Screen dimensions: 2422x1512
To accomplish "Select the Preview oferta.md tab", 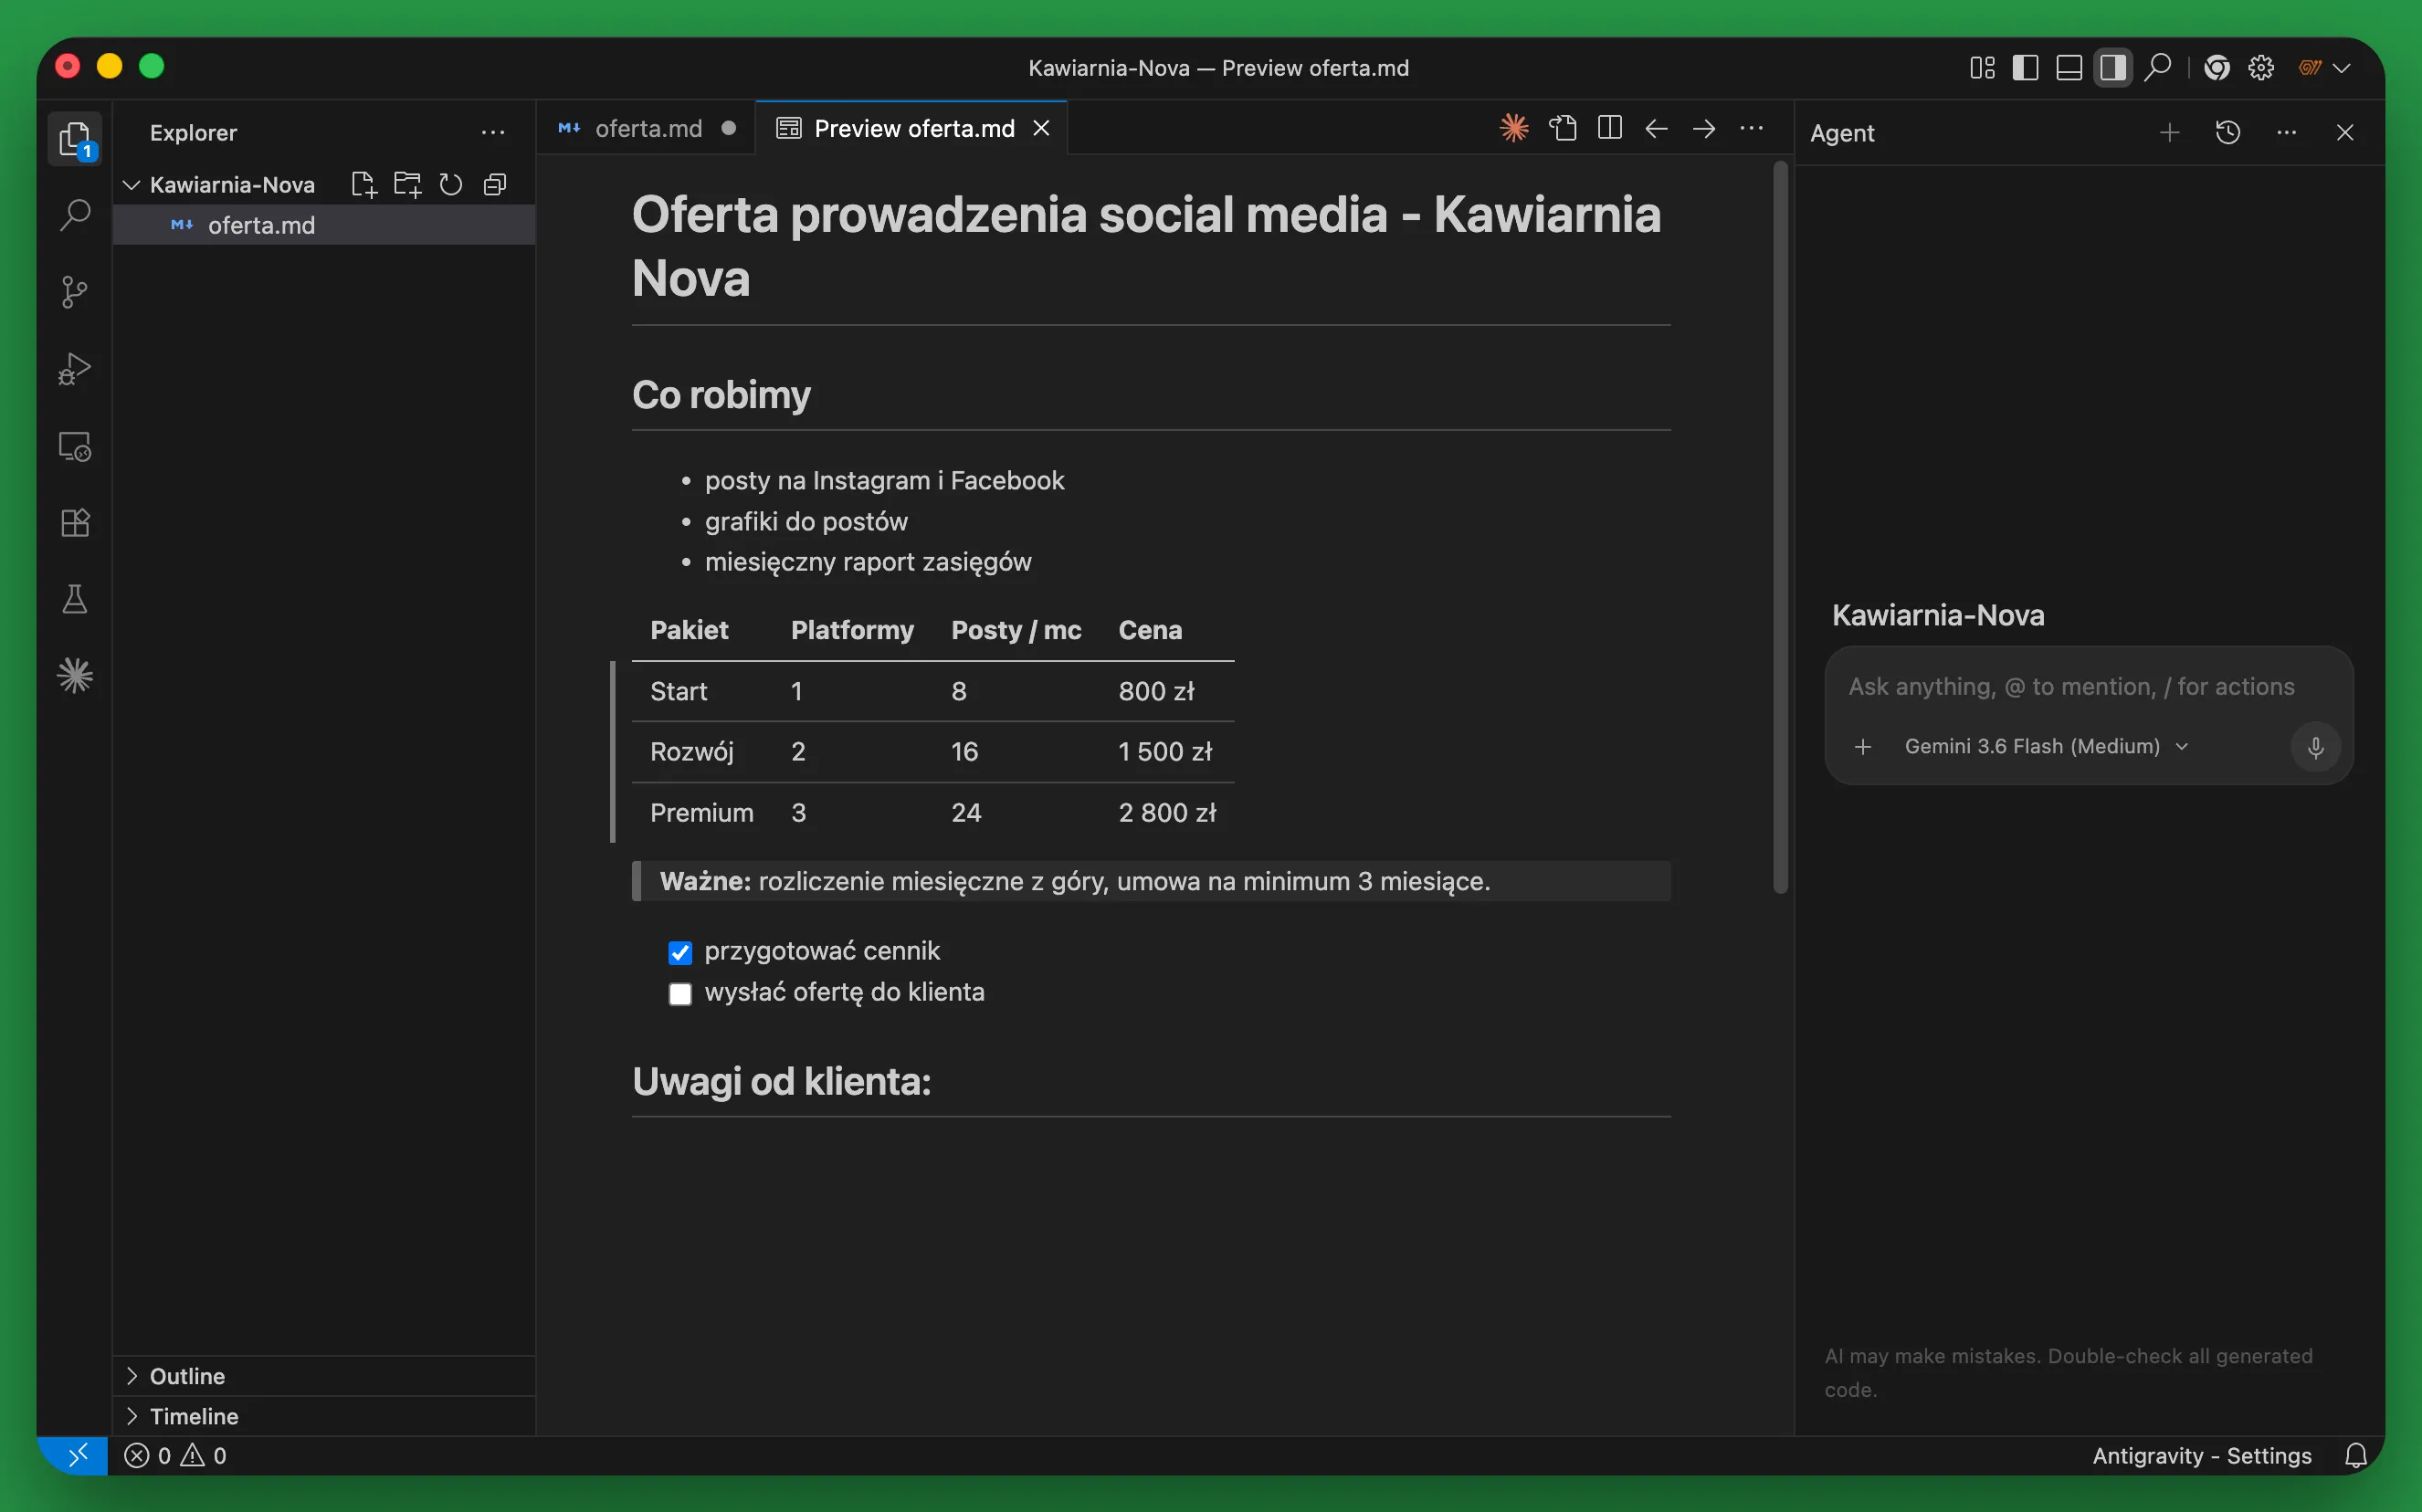I will point(913,128).
